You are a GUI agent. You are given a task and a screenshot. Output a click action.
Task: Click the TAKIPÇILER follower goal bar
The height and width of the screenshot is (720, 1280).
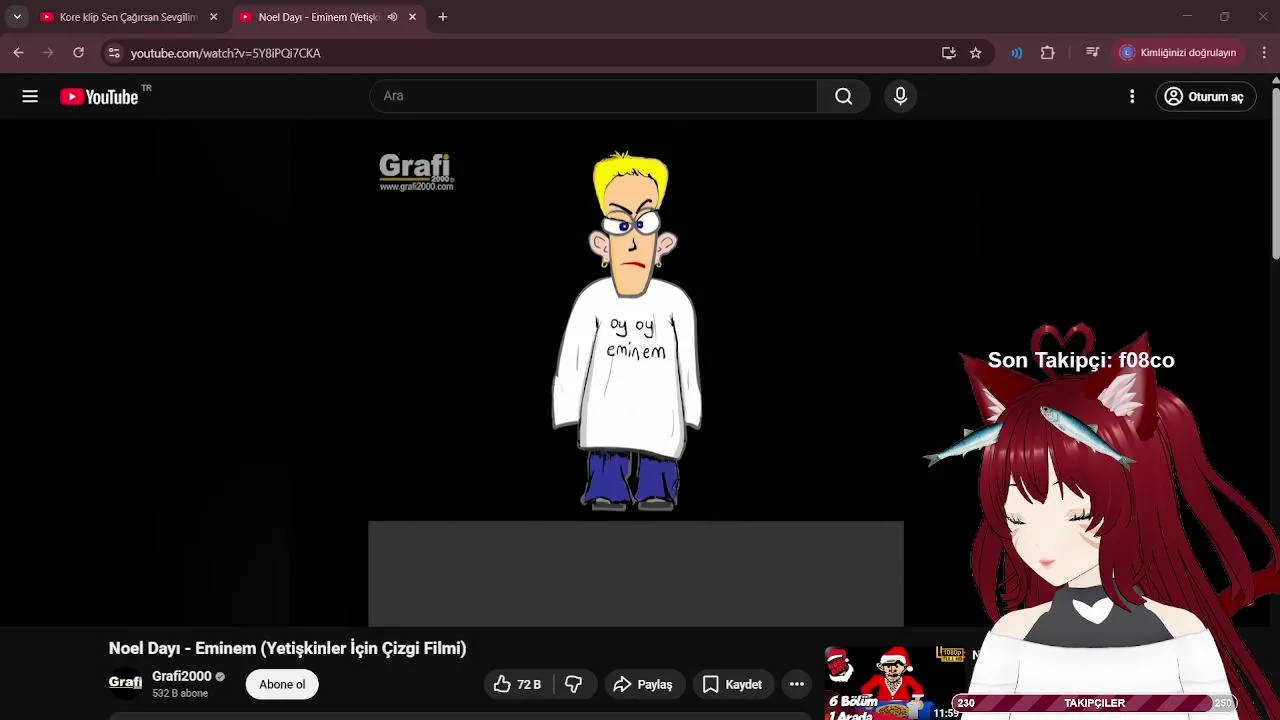click(1094, 703)
